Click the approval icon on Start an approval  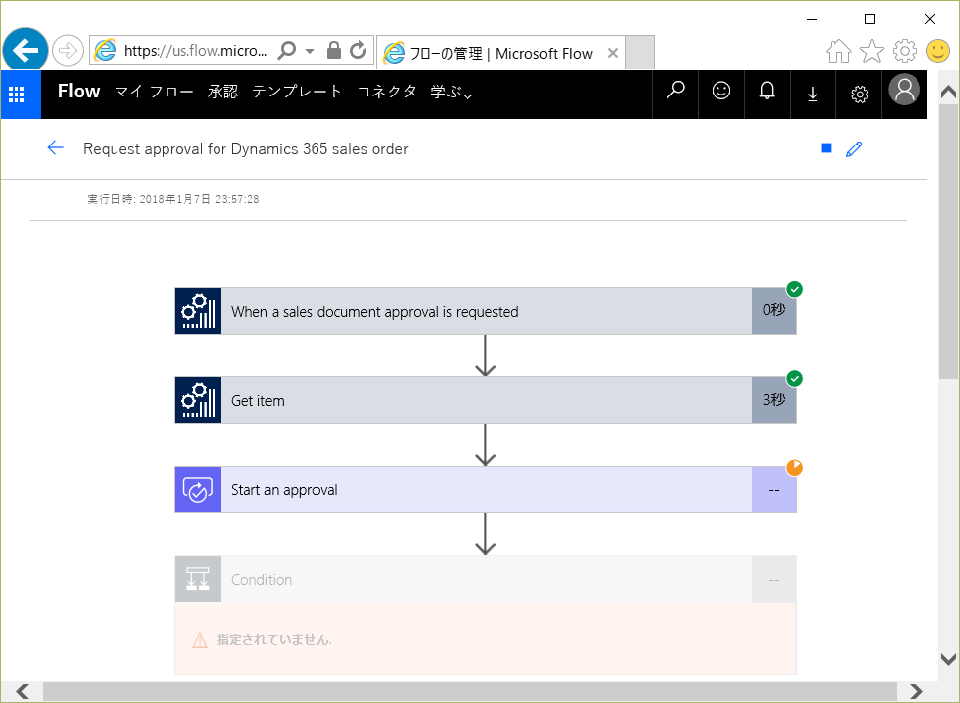click(198, 489)
